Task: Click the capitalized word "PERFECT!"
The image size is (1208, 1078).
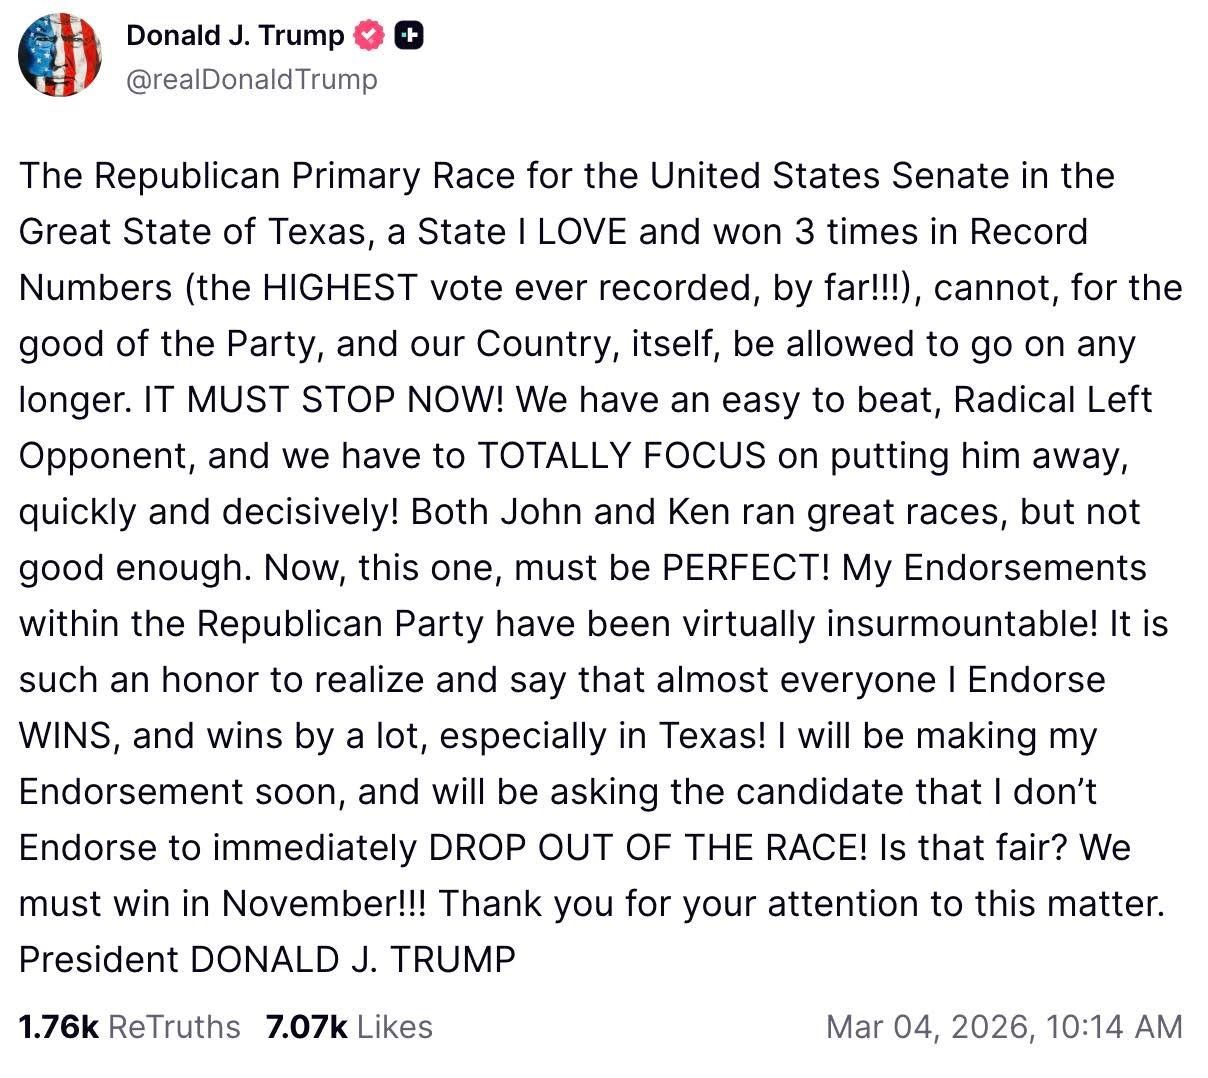Action: pyautogui.click(x=746, y=568)
